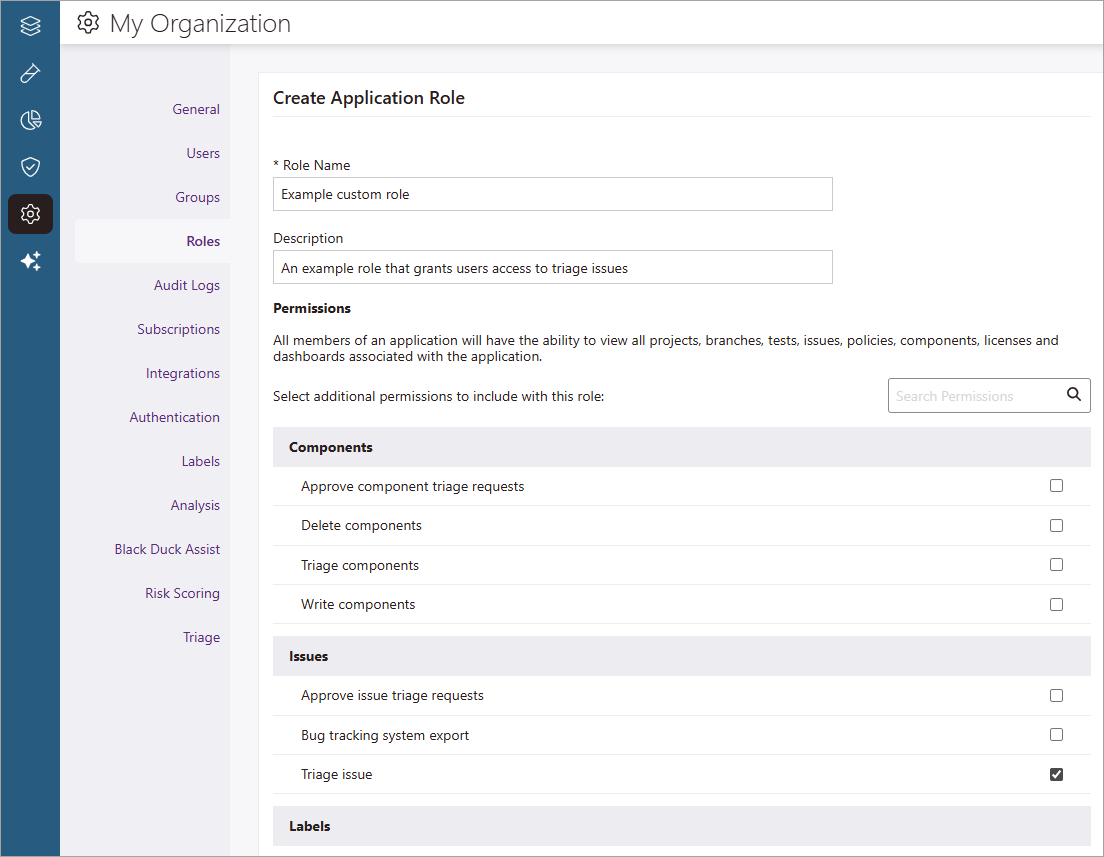This screenshot has height=857, width=1104.
Task: Click into the Role Name text field
Action: (x=552, y=194)
